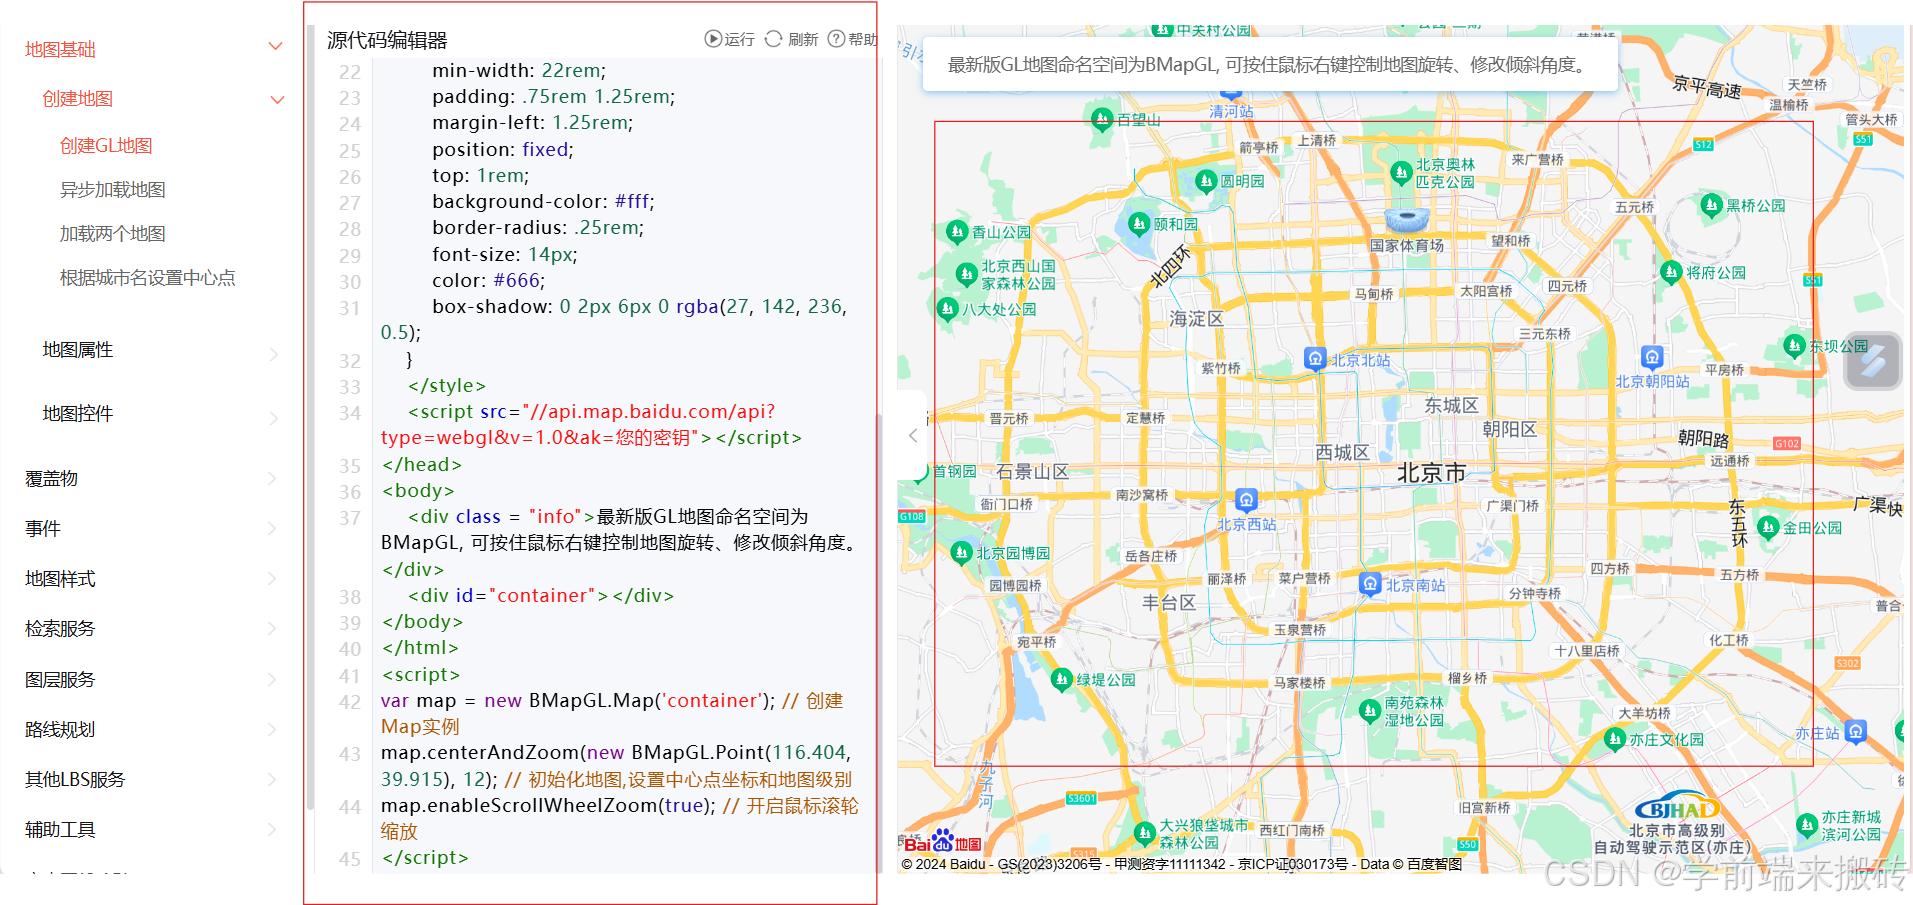Expand the 地图样式 section arrow
1913x905 pixels.
pyautogui.click(x=272, y=579)
